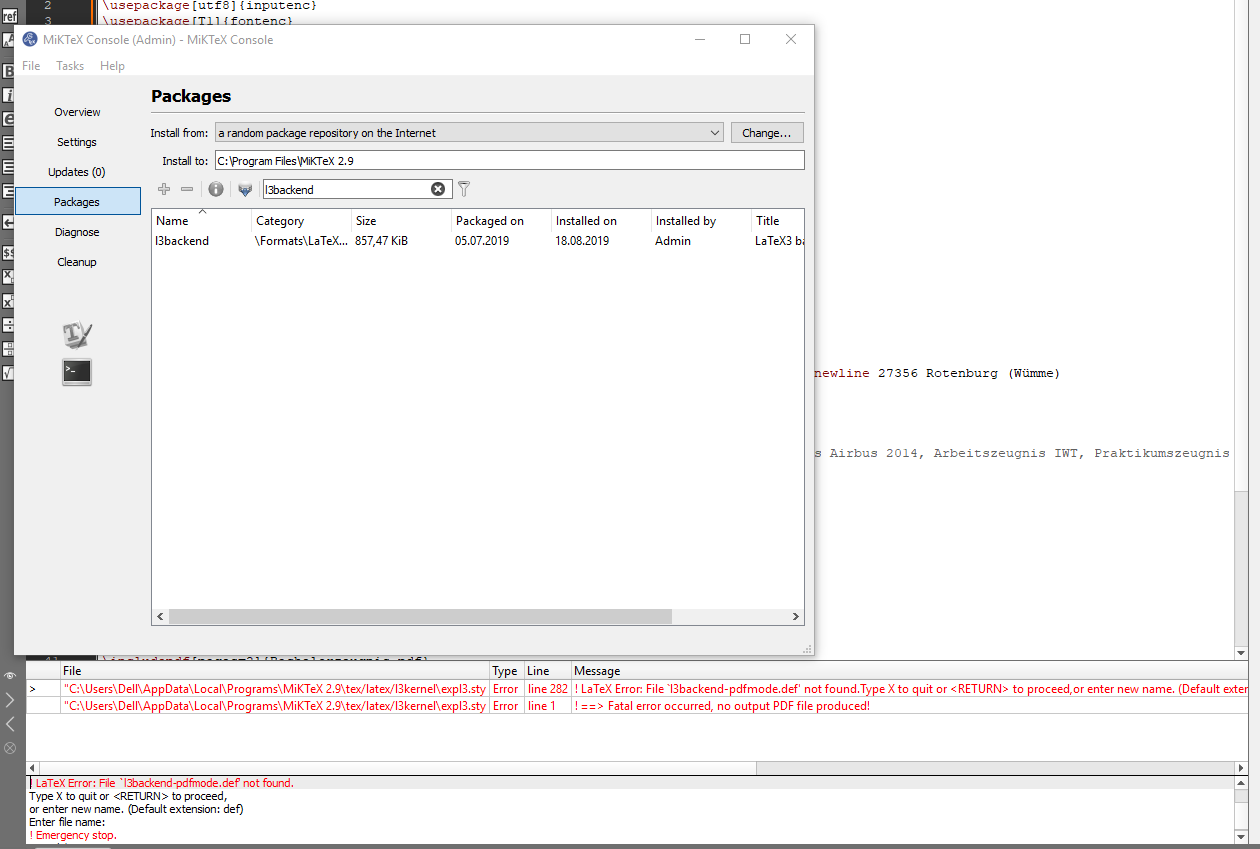Image resolution: width=1260 pixels, height=849 pixels.
Task: Click the Line column header in error table
Action: pyautogui.click(x=548, y=671)
